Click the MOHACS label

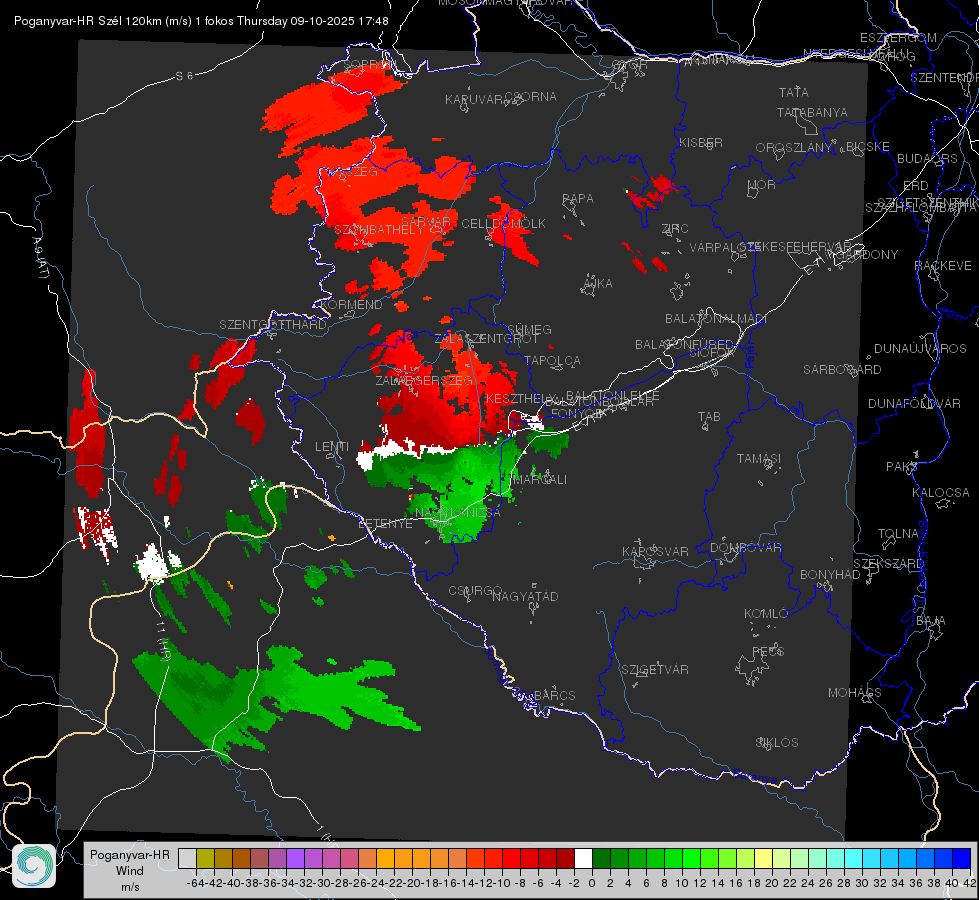point(855,693)
